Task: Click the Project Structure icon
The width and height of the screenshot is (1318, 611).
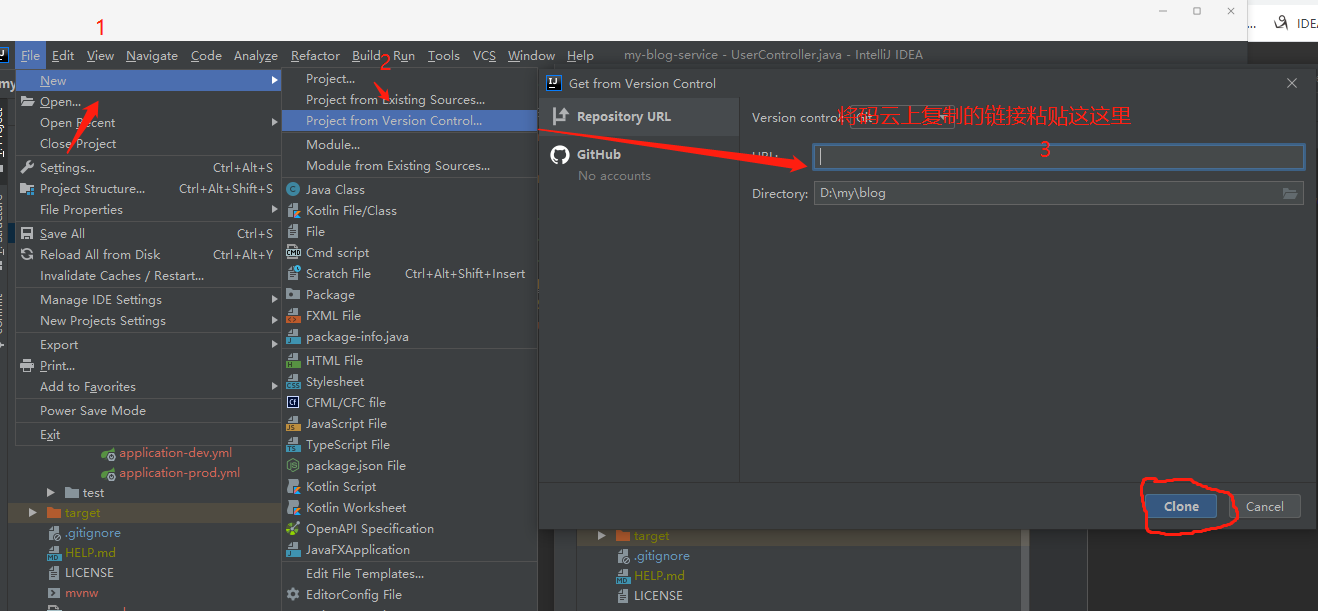Action: 28,189
